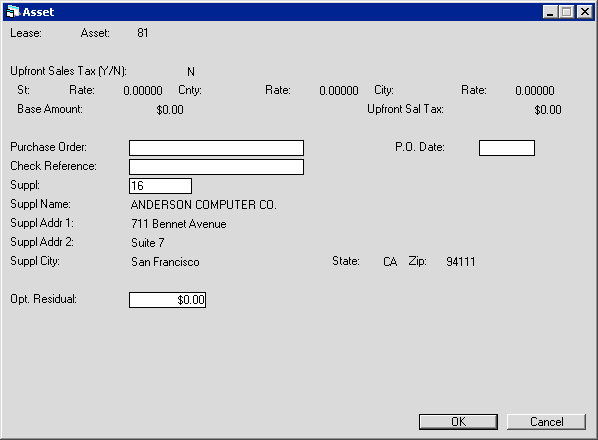Click the Zip value 94111
598x440 pixels.
461,262
